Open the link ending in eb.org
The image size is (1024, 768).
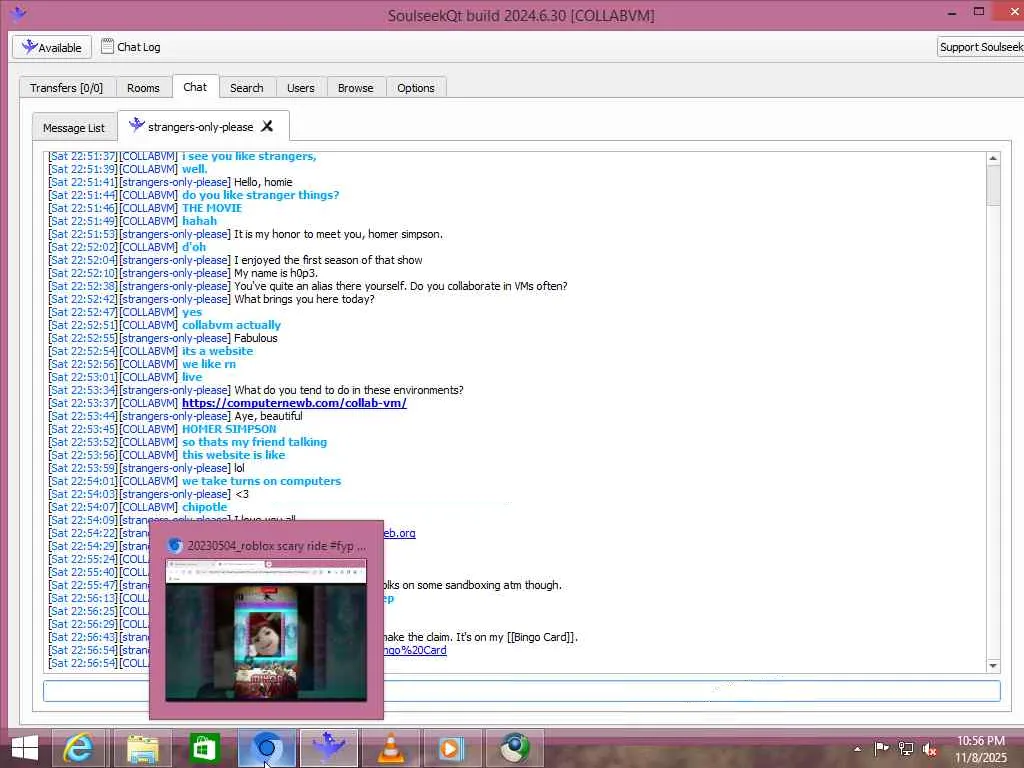[x=399, y=533]
